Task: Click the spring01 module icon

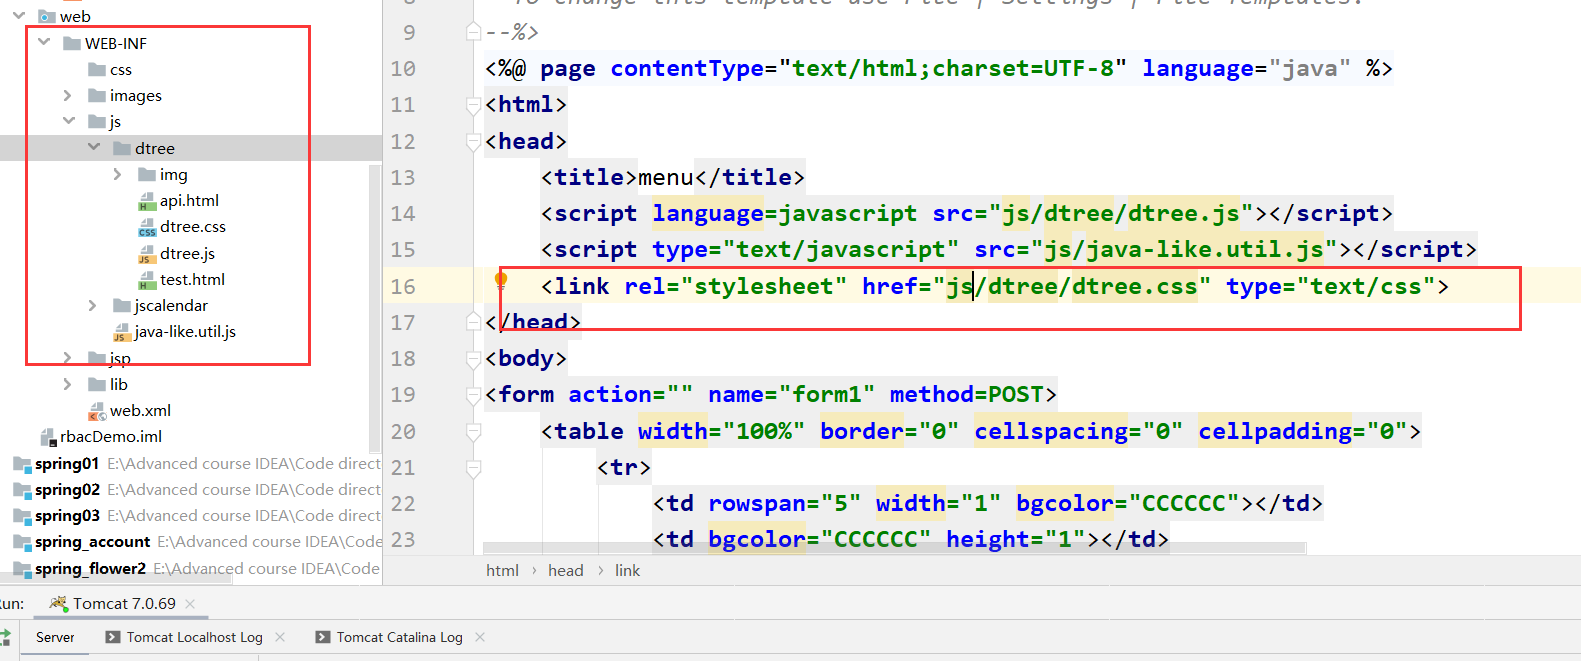Action: point(22,464)
